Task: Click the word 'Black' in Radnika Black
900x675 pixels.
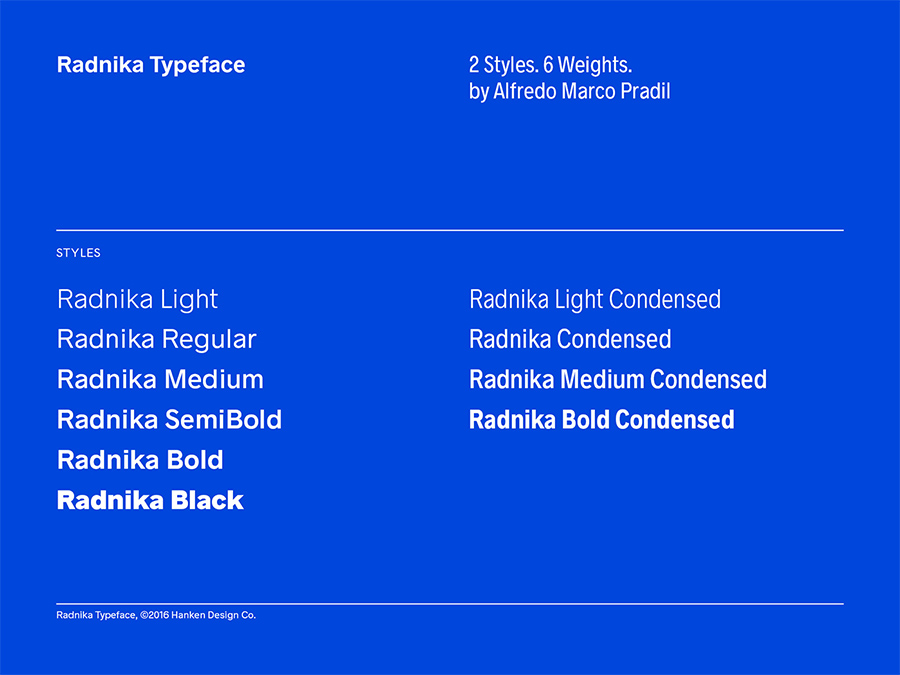Action: coord(207,501)
